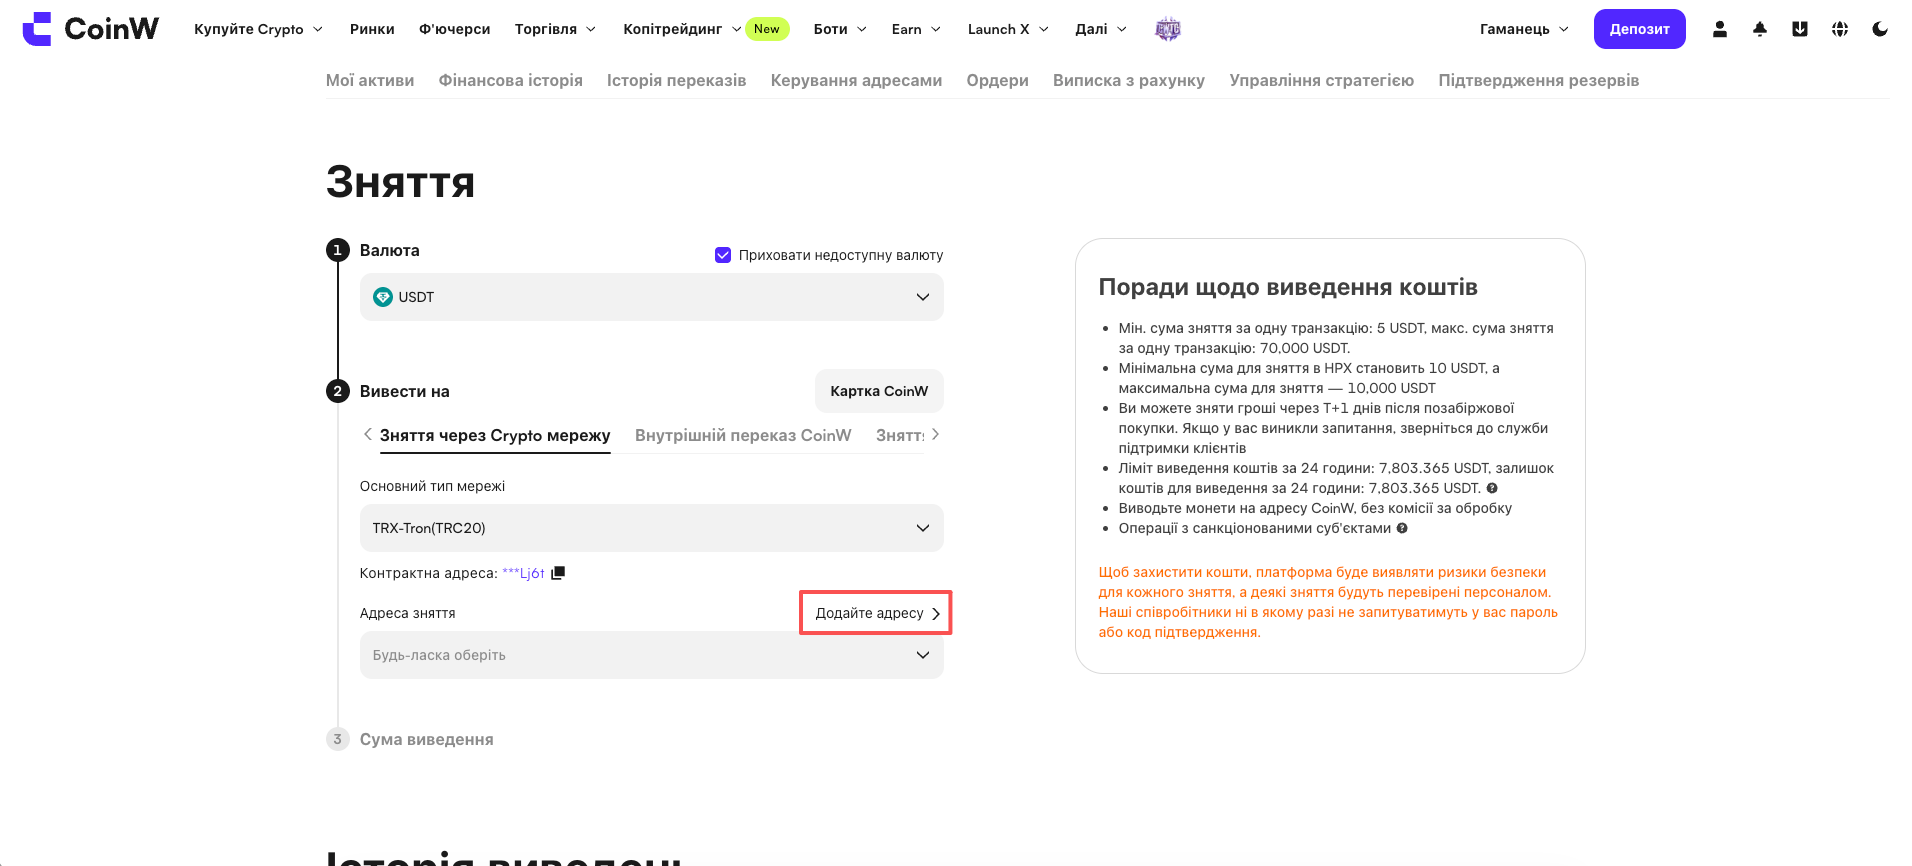The height and width of the screenshot is (866, 1912).
Task: Open the TRX-Tron(TRC20) network dropdown
Action: [x=652, y=528]
